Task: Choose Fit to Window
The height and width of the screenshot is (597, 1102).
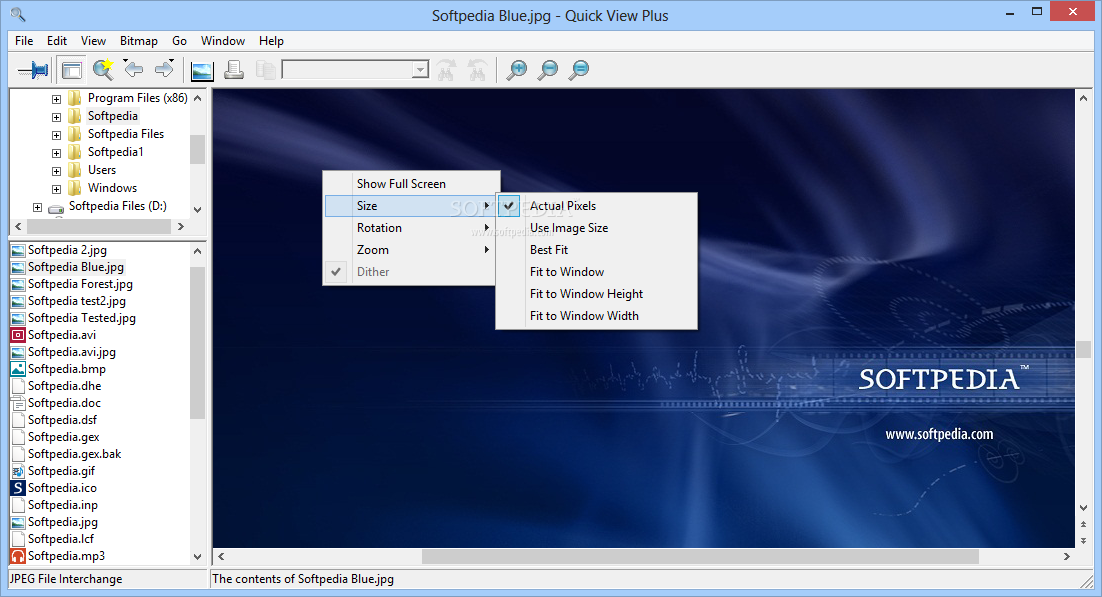Action: 597,271
